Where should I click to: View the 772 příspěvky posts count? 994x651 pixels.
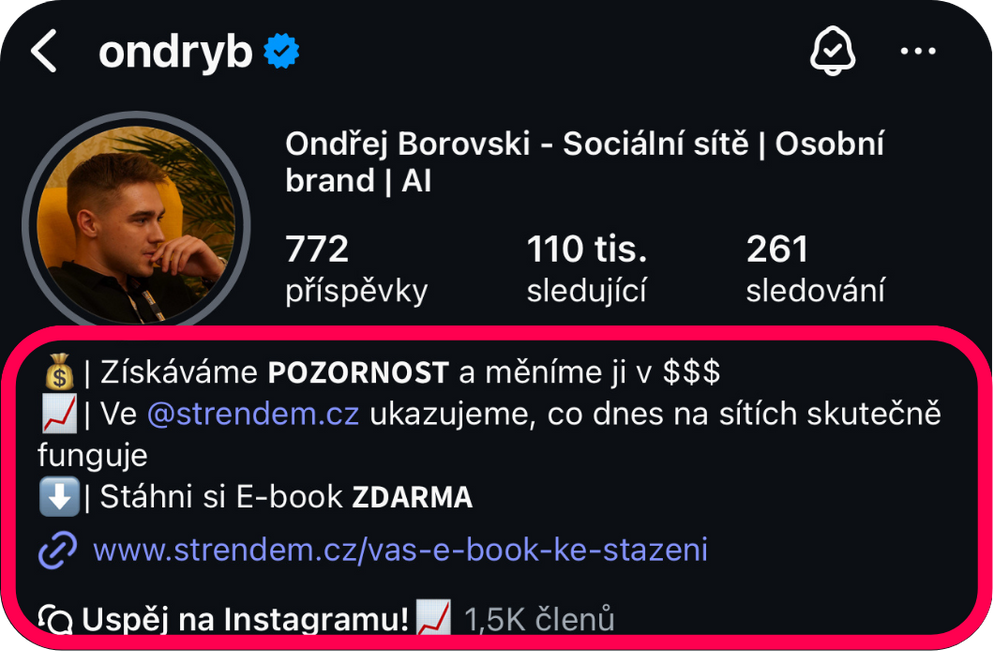pyautogui.click(x=356, y=268)
